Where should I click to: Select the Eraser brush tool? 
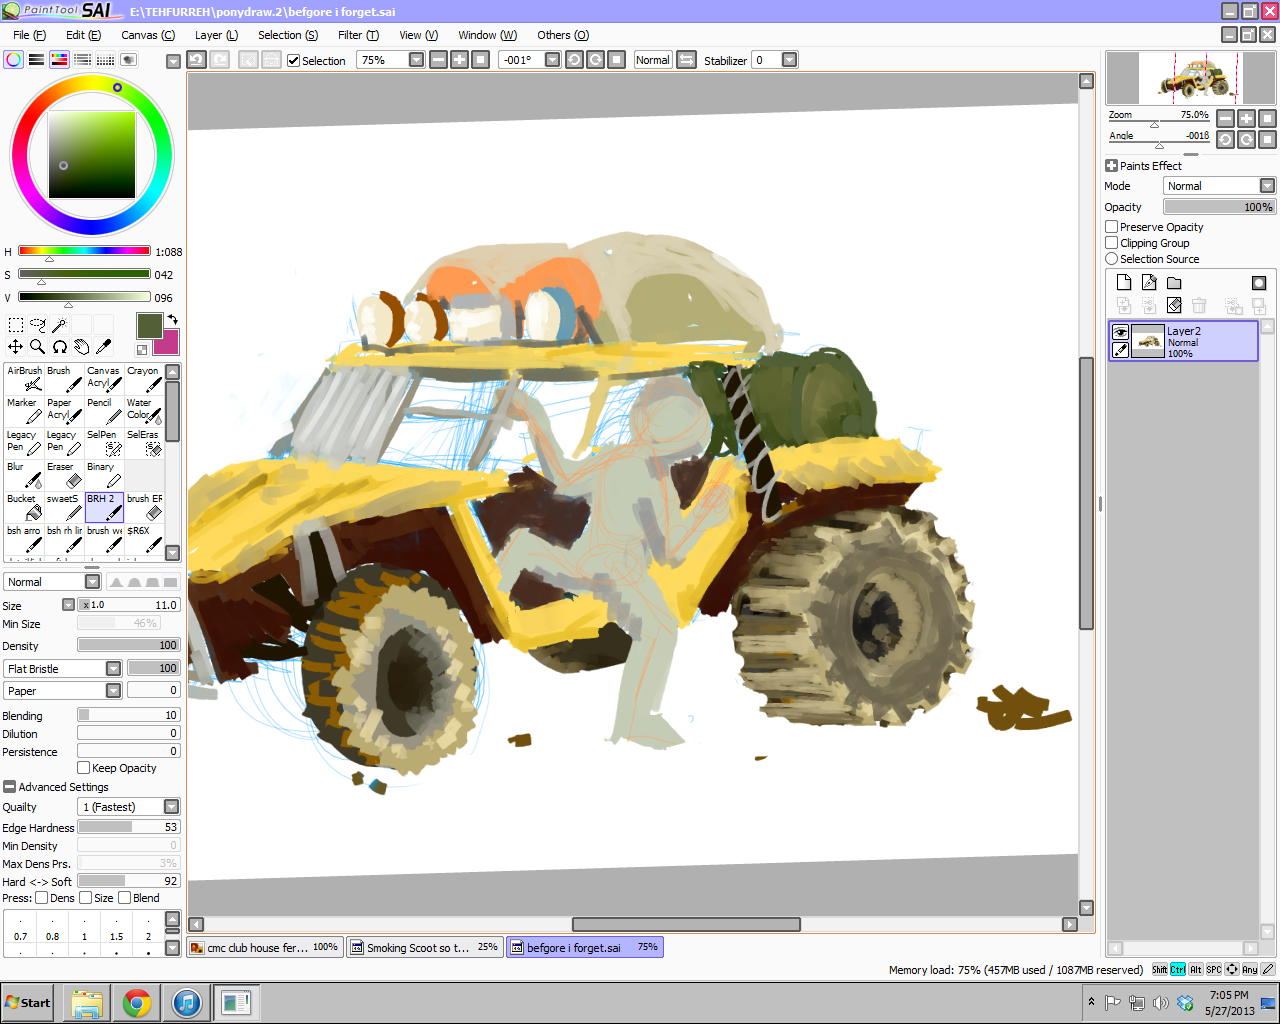click(64, 474)
